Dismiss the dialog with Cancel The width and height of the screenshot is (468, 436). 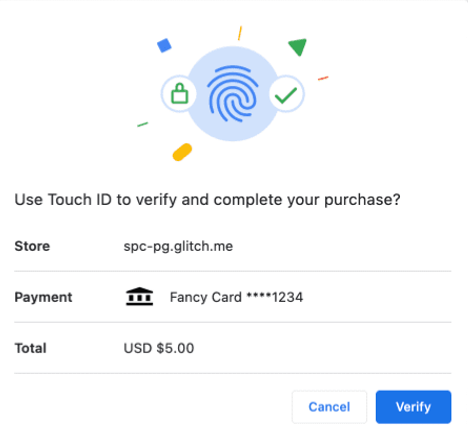(x=329, y=407)
